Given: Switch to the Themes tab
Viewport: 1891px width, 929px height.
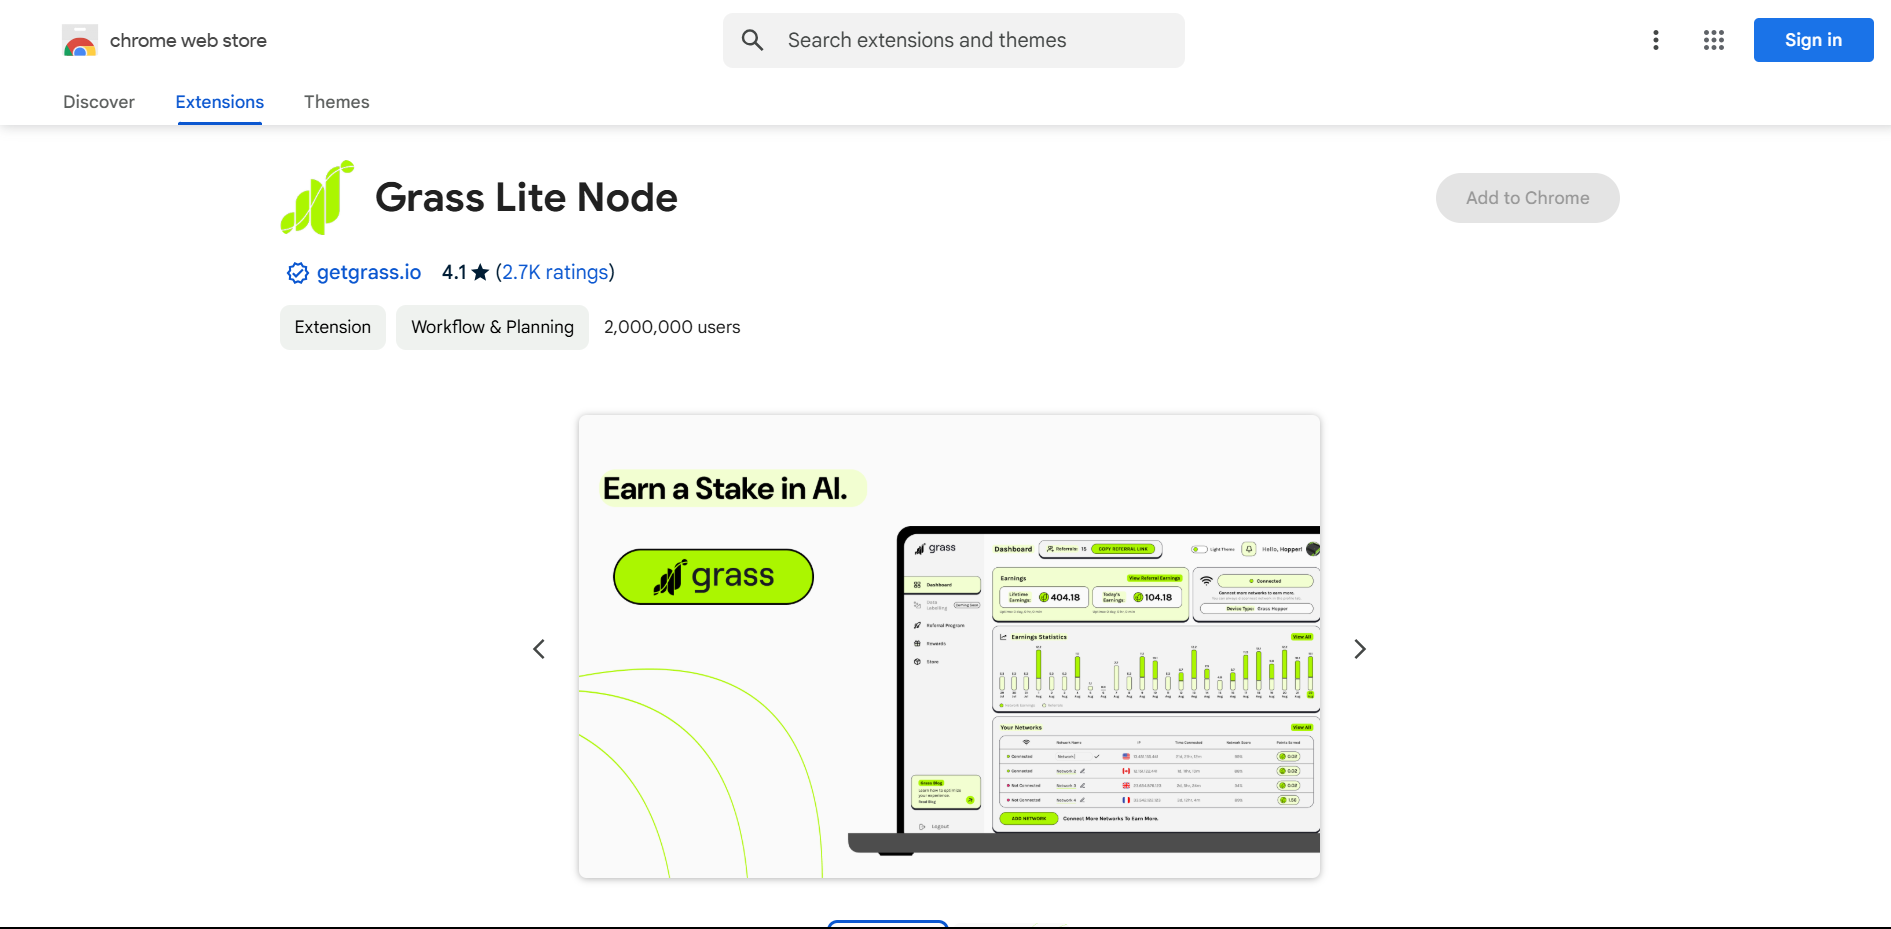Looking at the screenshot, I should tap(337, 102).
